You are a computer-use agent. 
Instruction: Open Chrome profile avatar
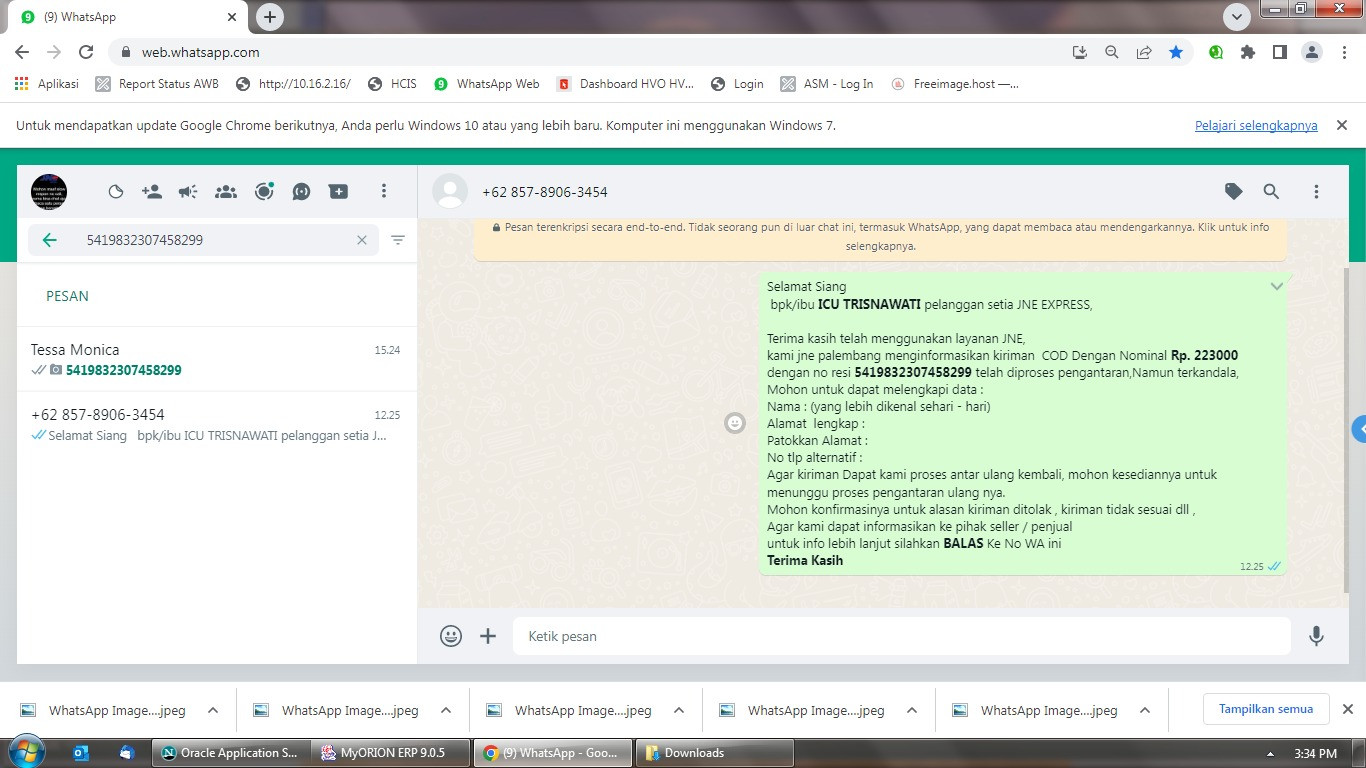pos(1312,52)
